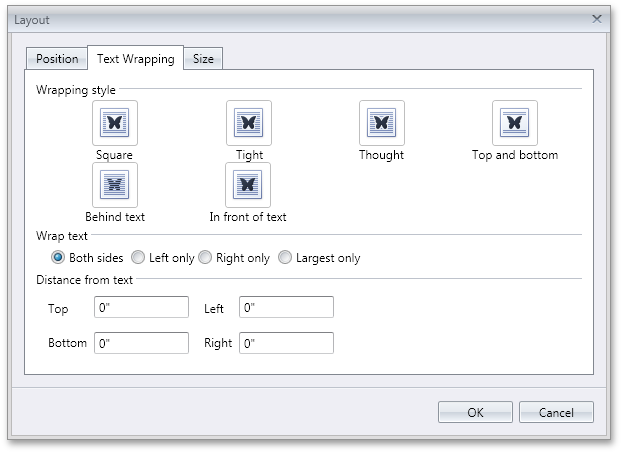Enable the Both sides radio button
Screen dimensions: 624x455
point(58,258)
